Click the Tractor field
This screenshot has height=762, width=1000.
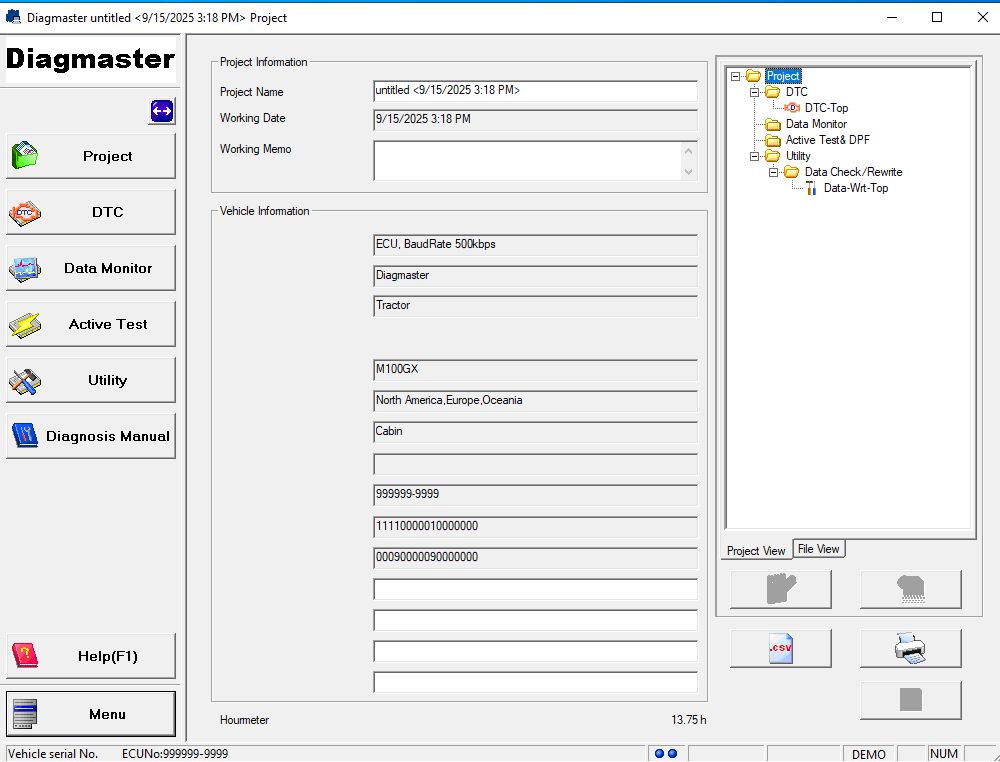(x=535, y=306)
